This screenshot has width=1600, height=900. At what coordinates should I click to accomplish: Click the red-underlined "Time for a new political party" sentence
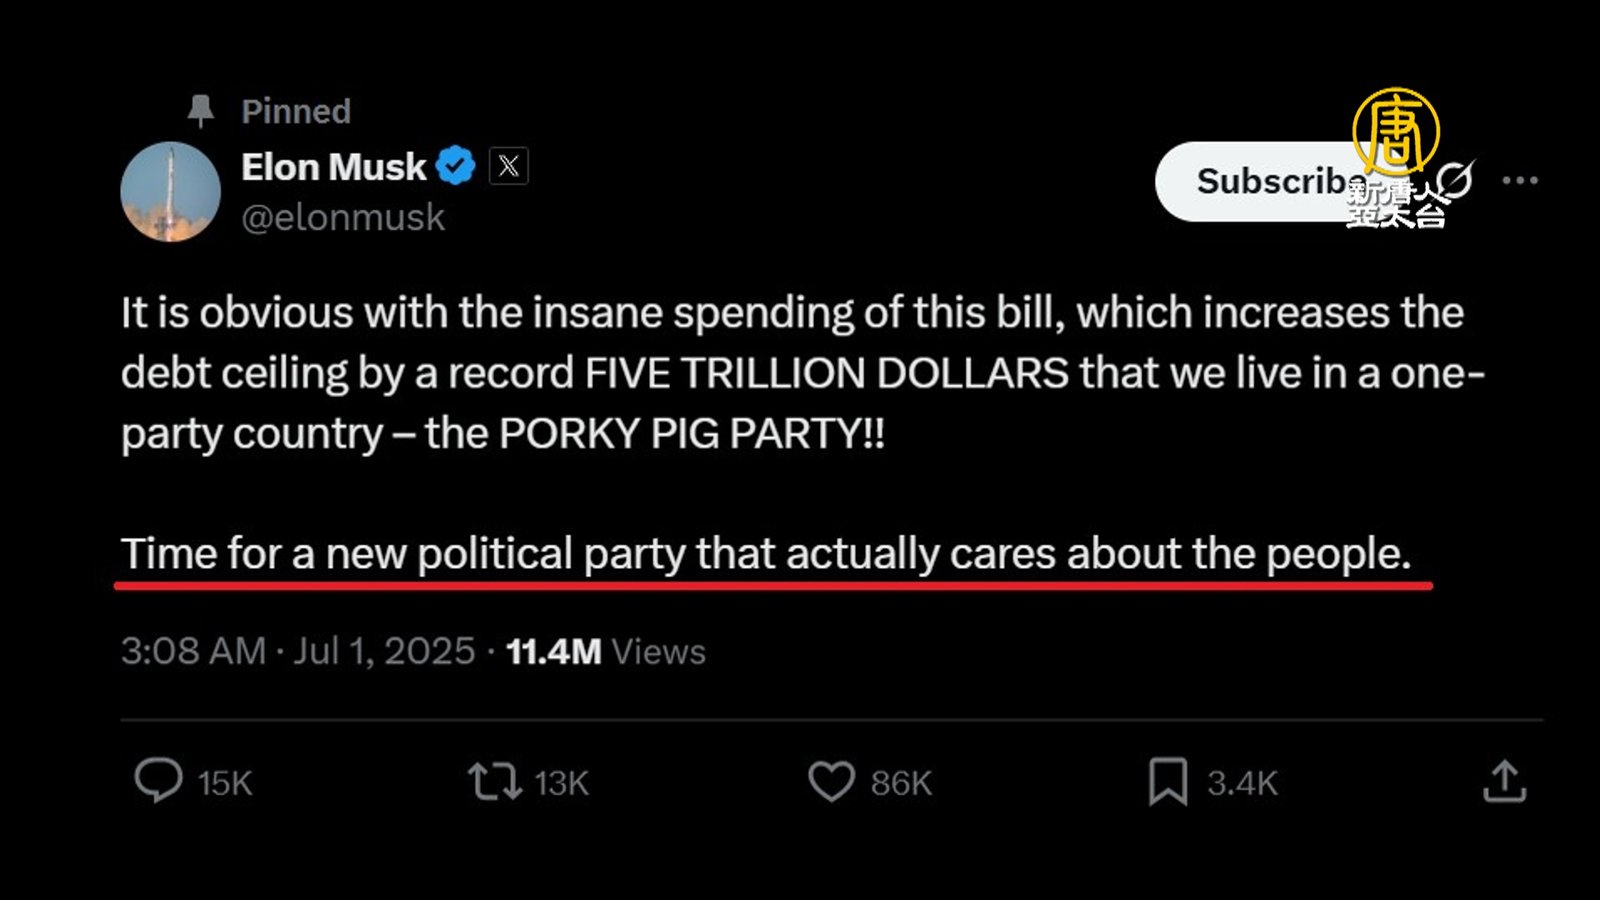point(765,553)
